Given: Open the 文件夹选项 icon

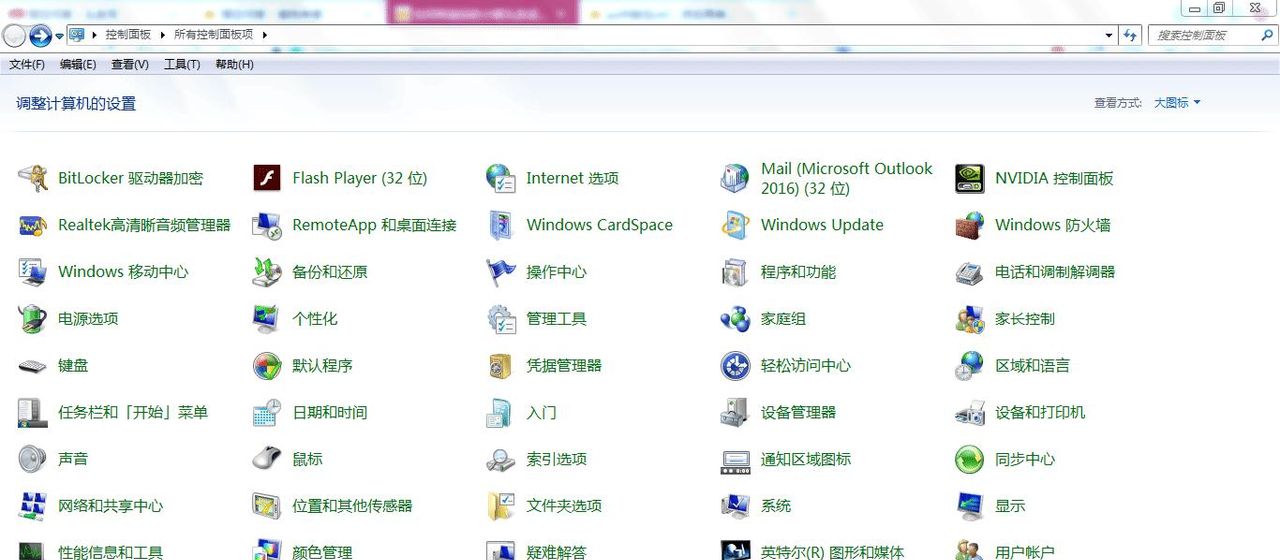Looking at the screenshot, I should coord(501,507).
